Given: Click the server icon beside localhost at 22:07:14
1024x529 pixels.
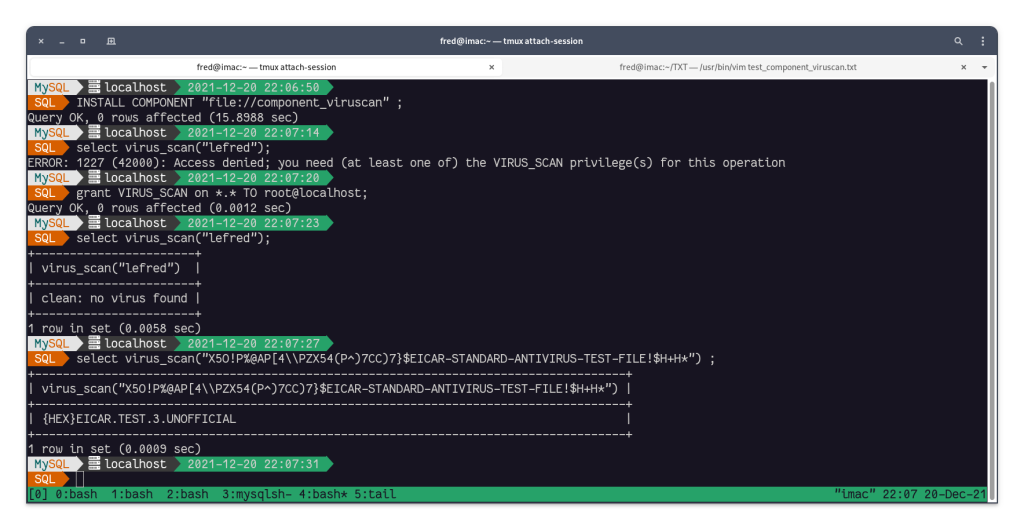Looking at the screenshot, I should [94, 133].
